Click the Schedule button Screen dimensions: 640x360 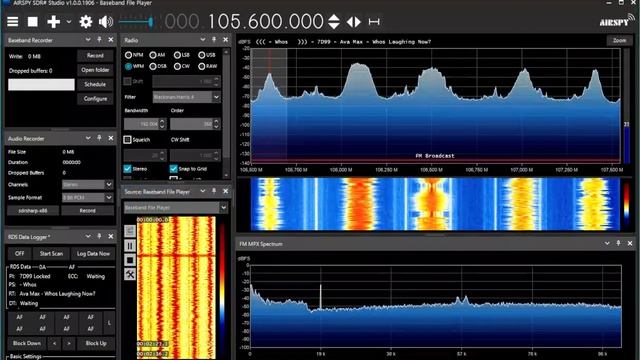[x=95, y=84]
